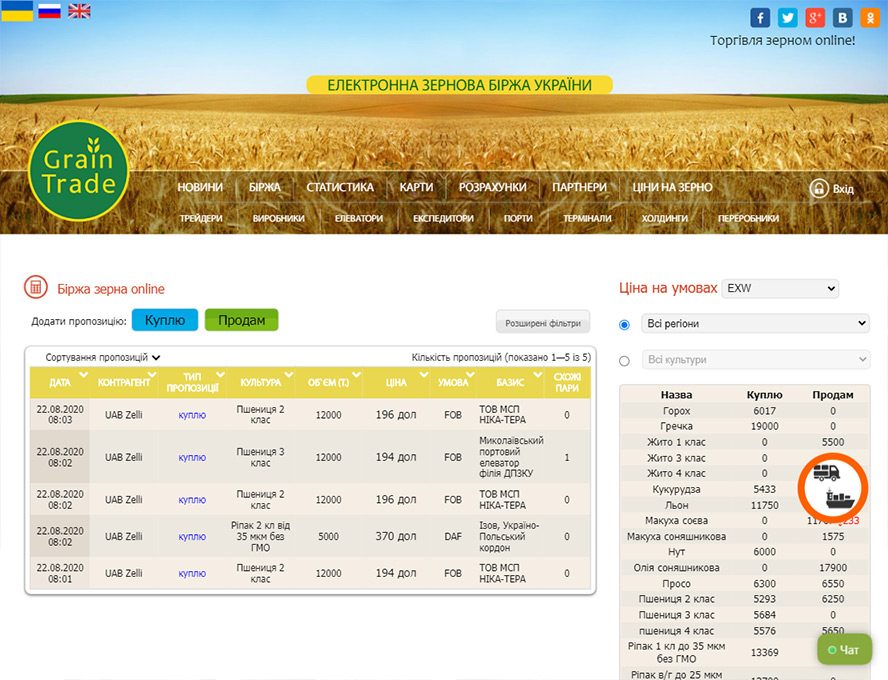Go to ТРЕЙДЕРИ submenu

pyautogui.click(x=201, y=219)
